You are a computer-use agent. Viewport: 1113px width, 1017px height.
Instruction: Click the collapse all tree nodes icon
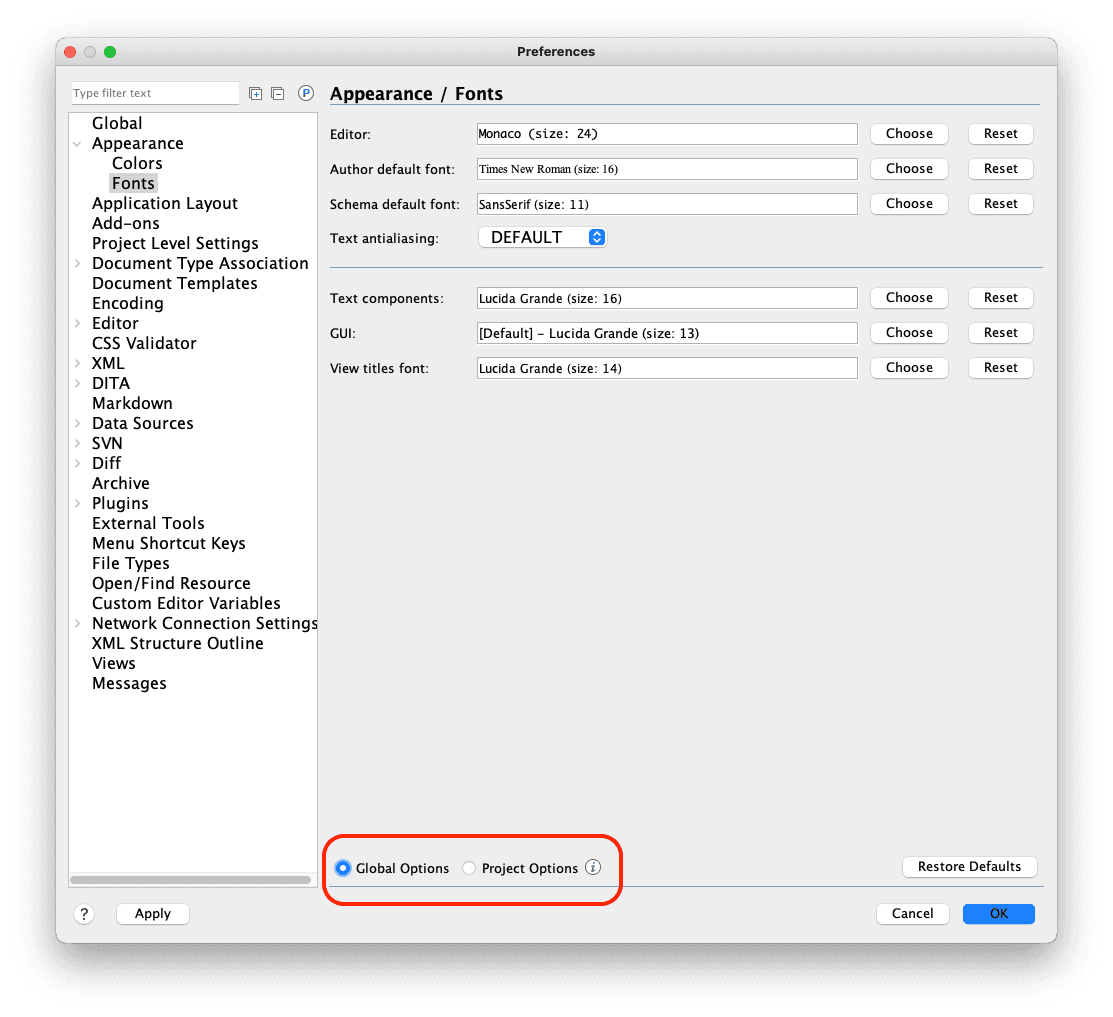pos(278,93)
